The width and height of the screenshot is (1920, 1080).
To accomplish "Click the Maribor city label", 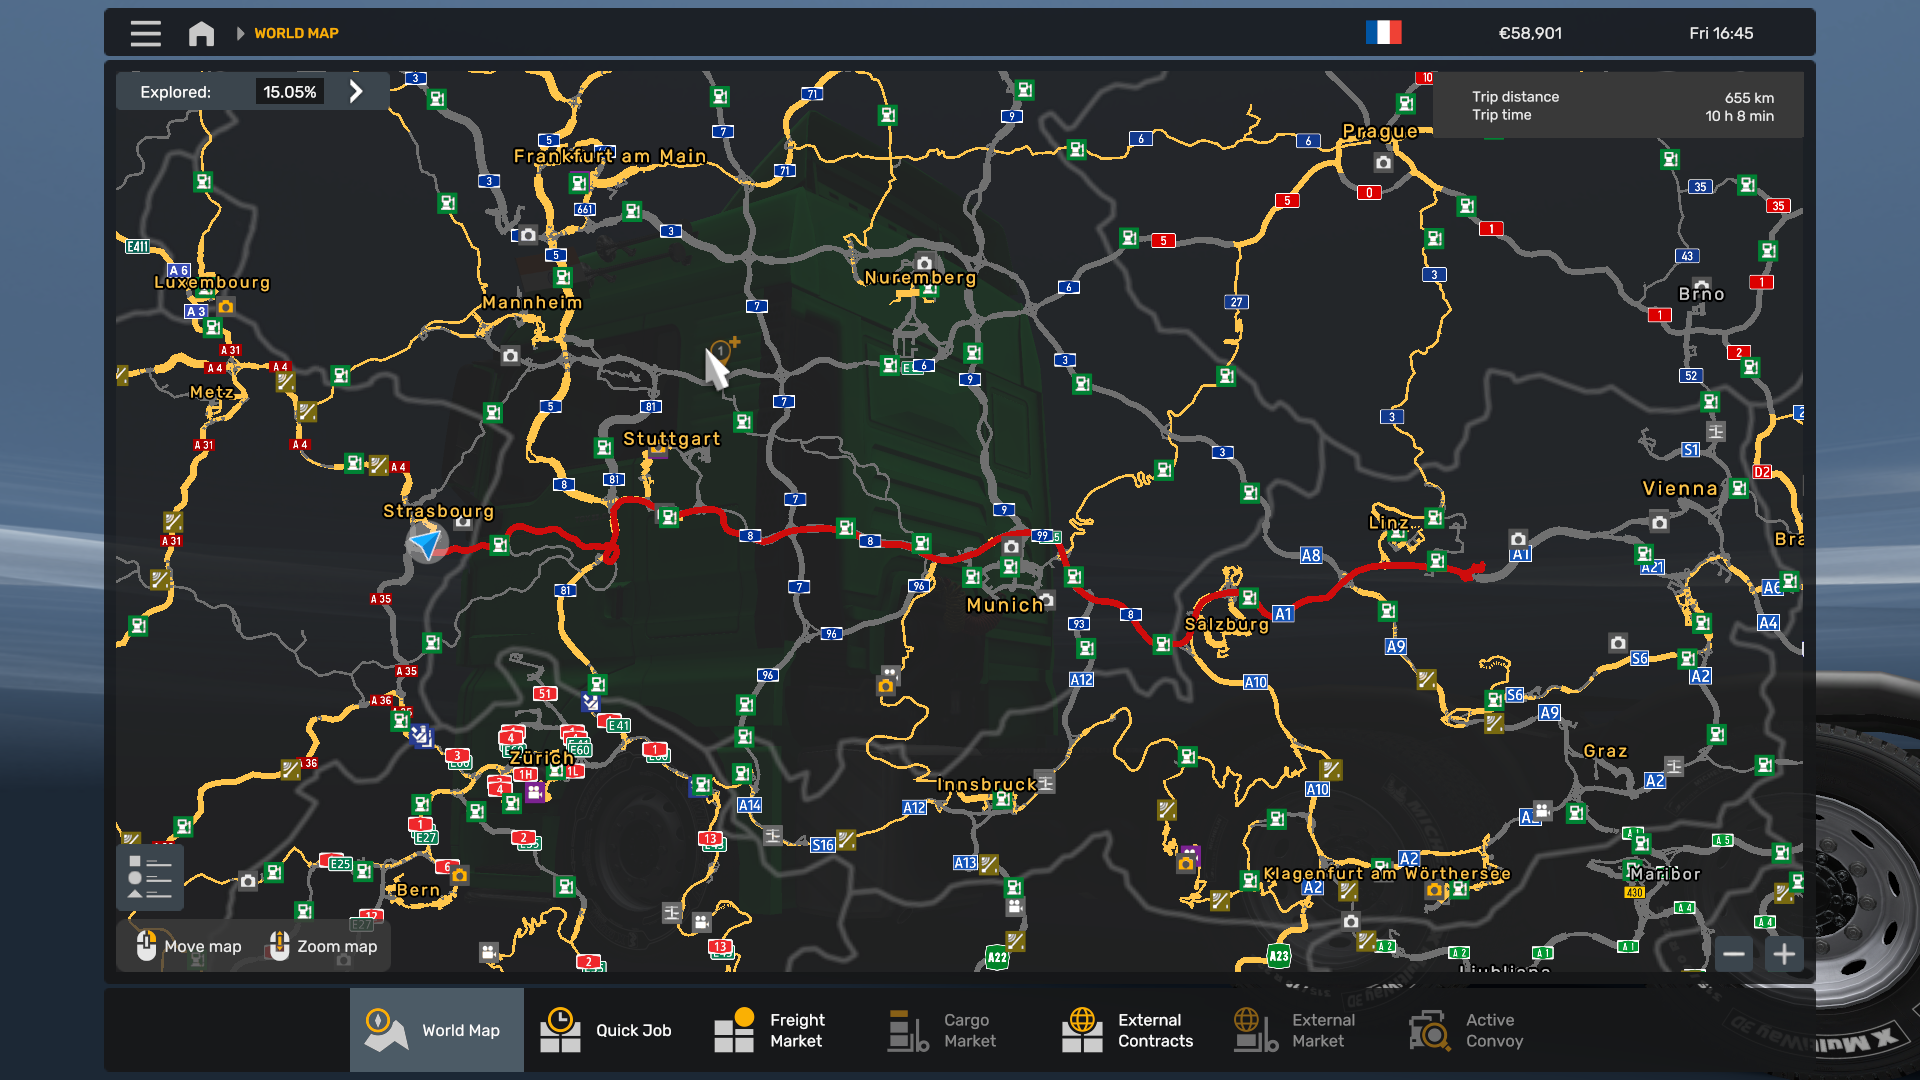I will pos(1664,874).
